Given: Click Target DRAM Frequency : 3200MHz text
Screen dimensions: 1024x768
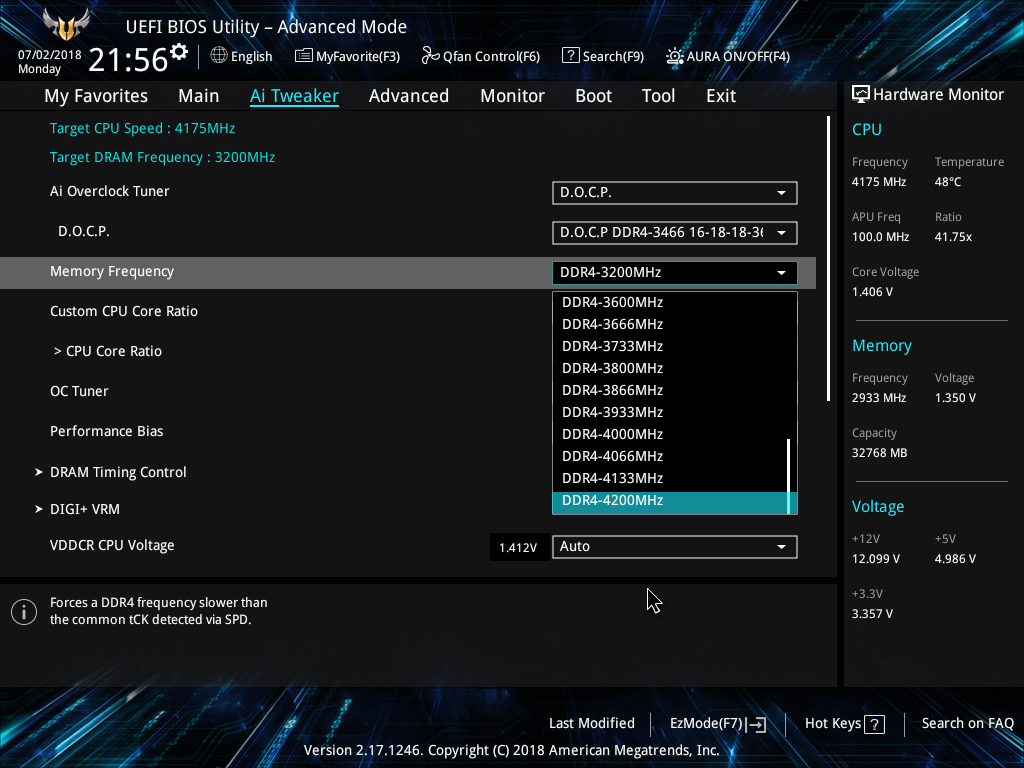Looking at the screenshot, I should (x=162, y=157).
